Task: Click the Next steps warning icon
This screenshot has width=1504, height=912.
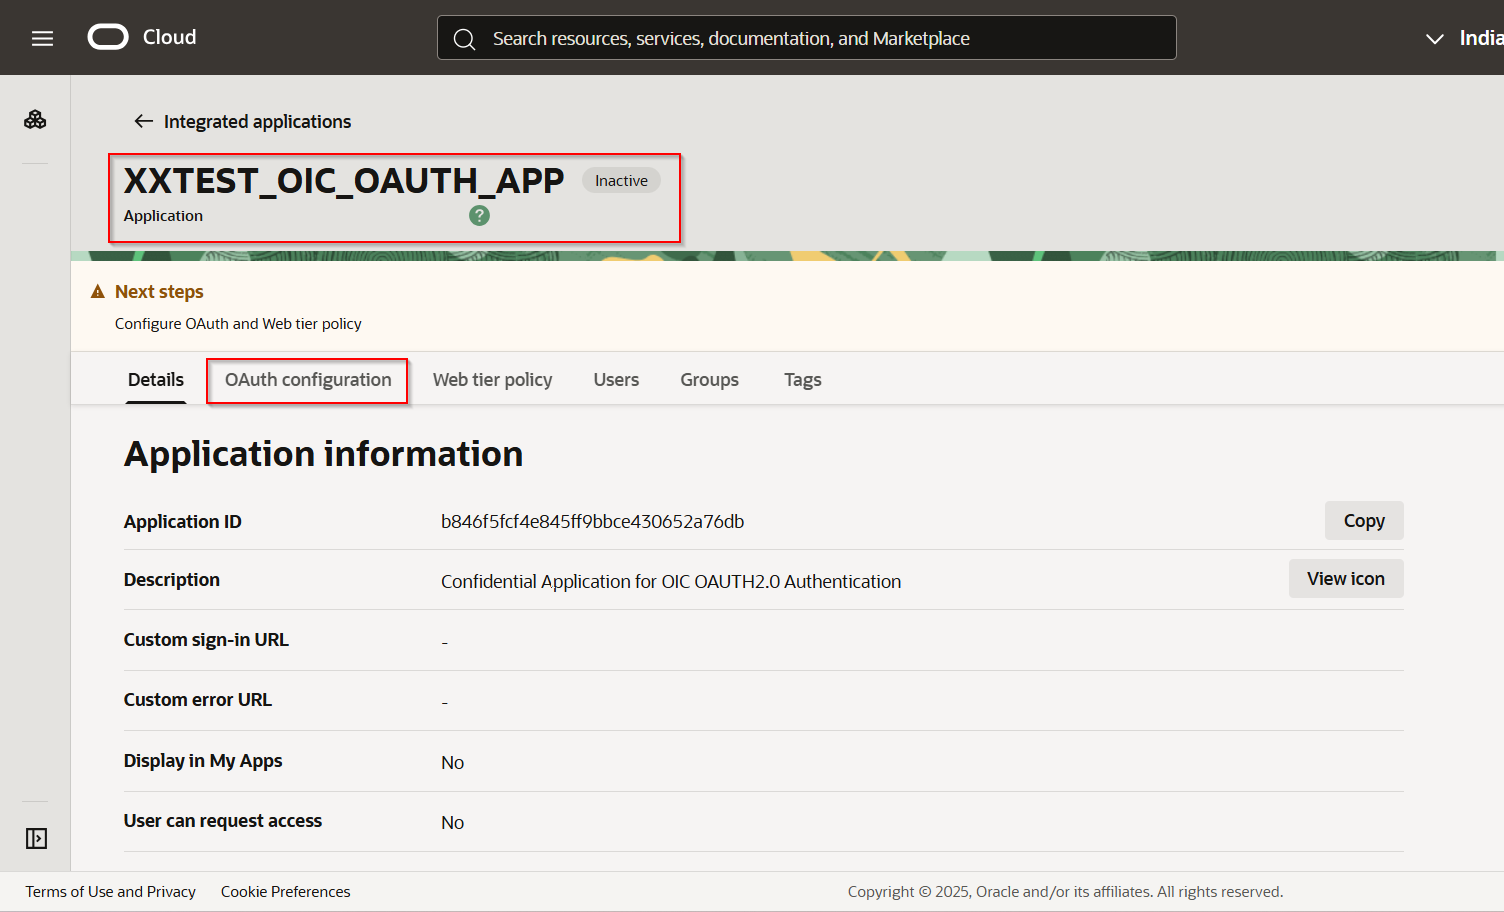Action: [x=98, y=292]
